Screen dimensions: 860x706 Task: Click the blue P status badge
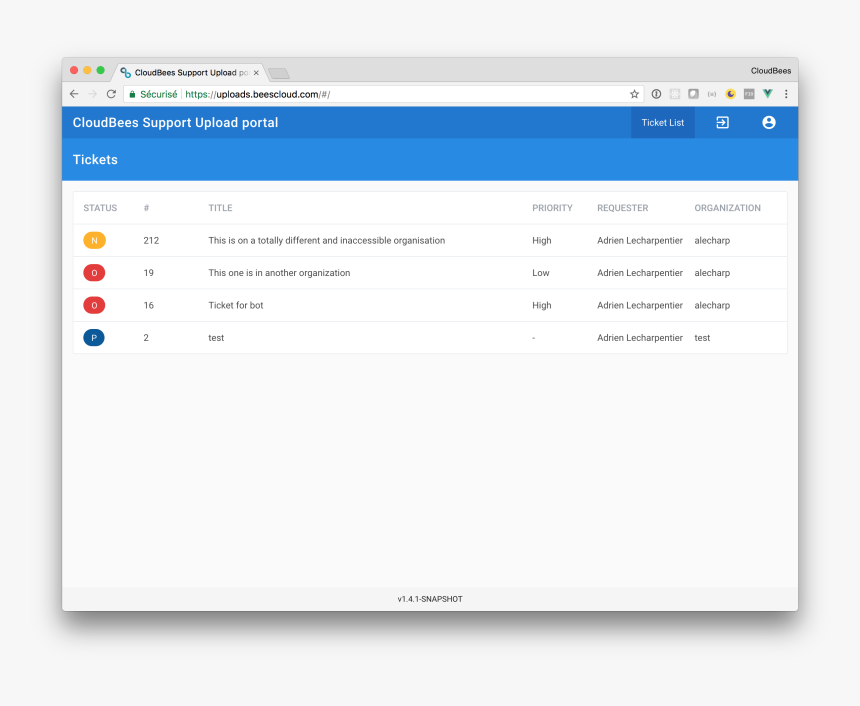[x=94, y=337]
